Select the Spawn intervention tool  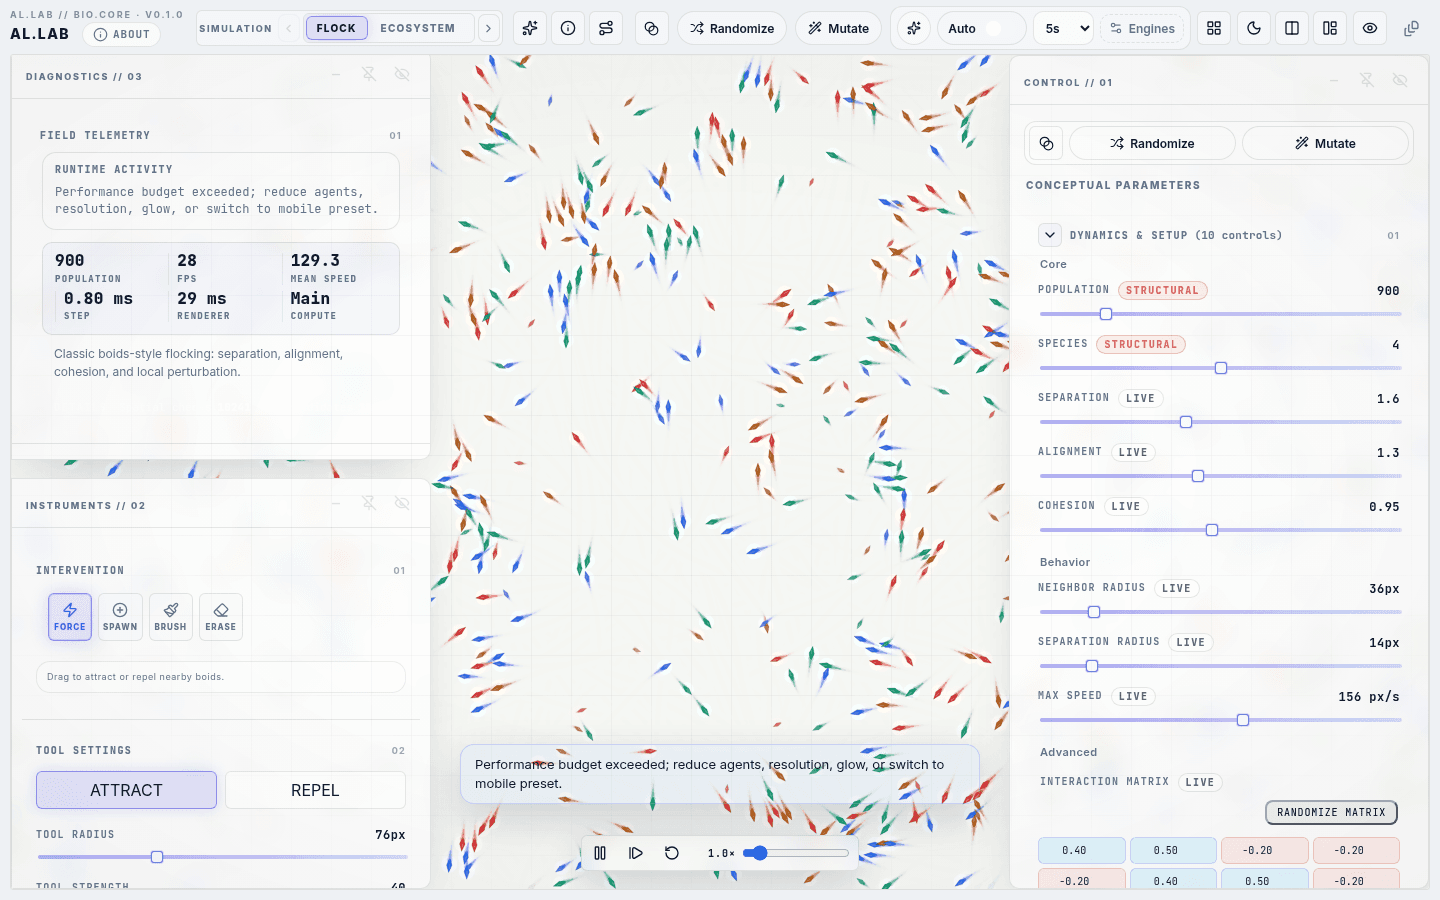[x=120, y=617]
